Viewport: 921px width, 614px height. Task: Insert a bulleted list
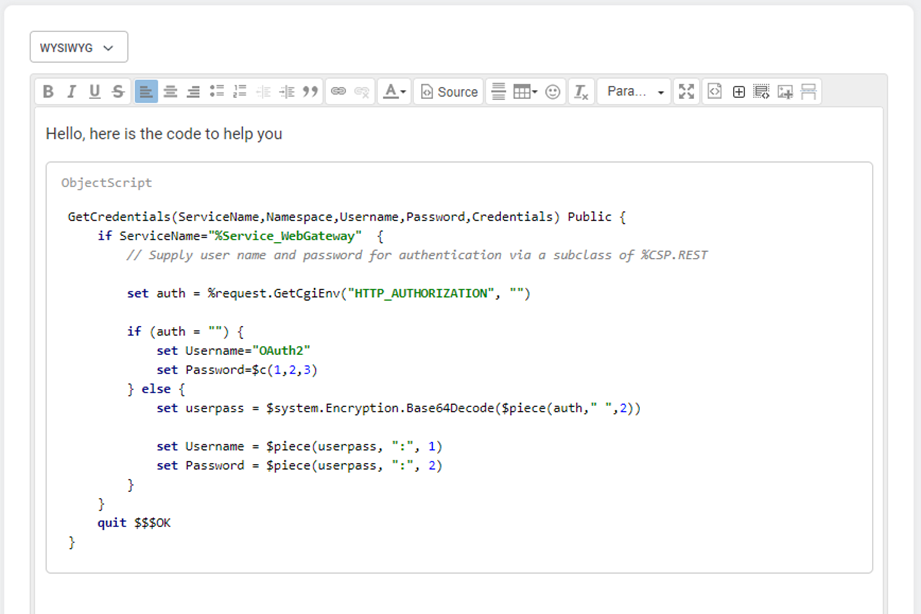(217, 92)
